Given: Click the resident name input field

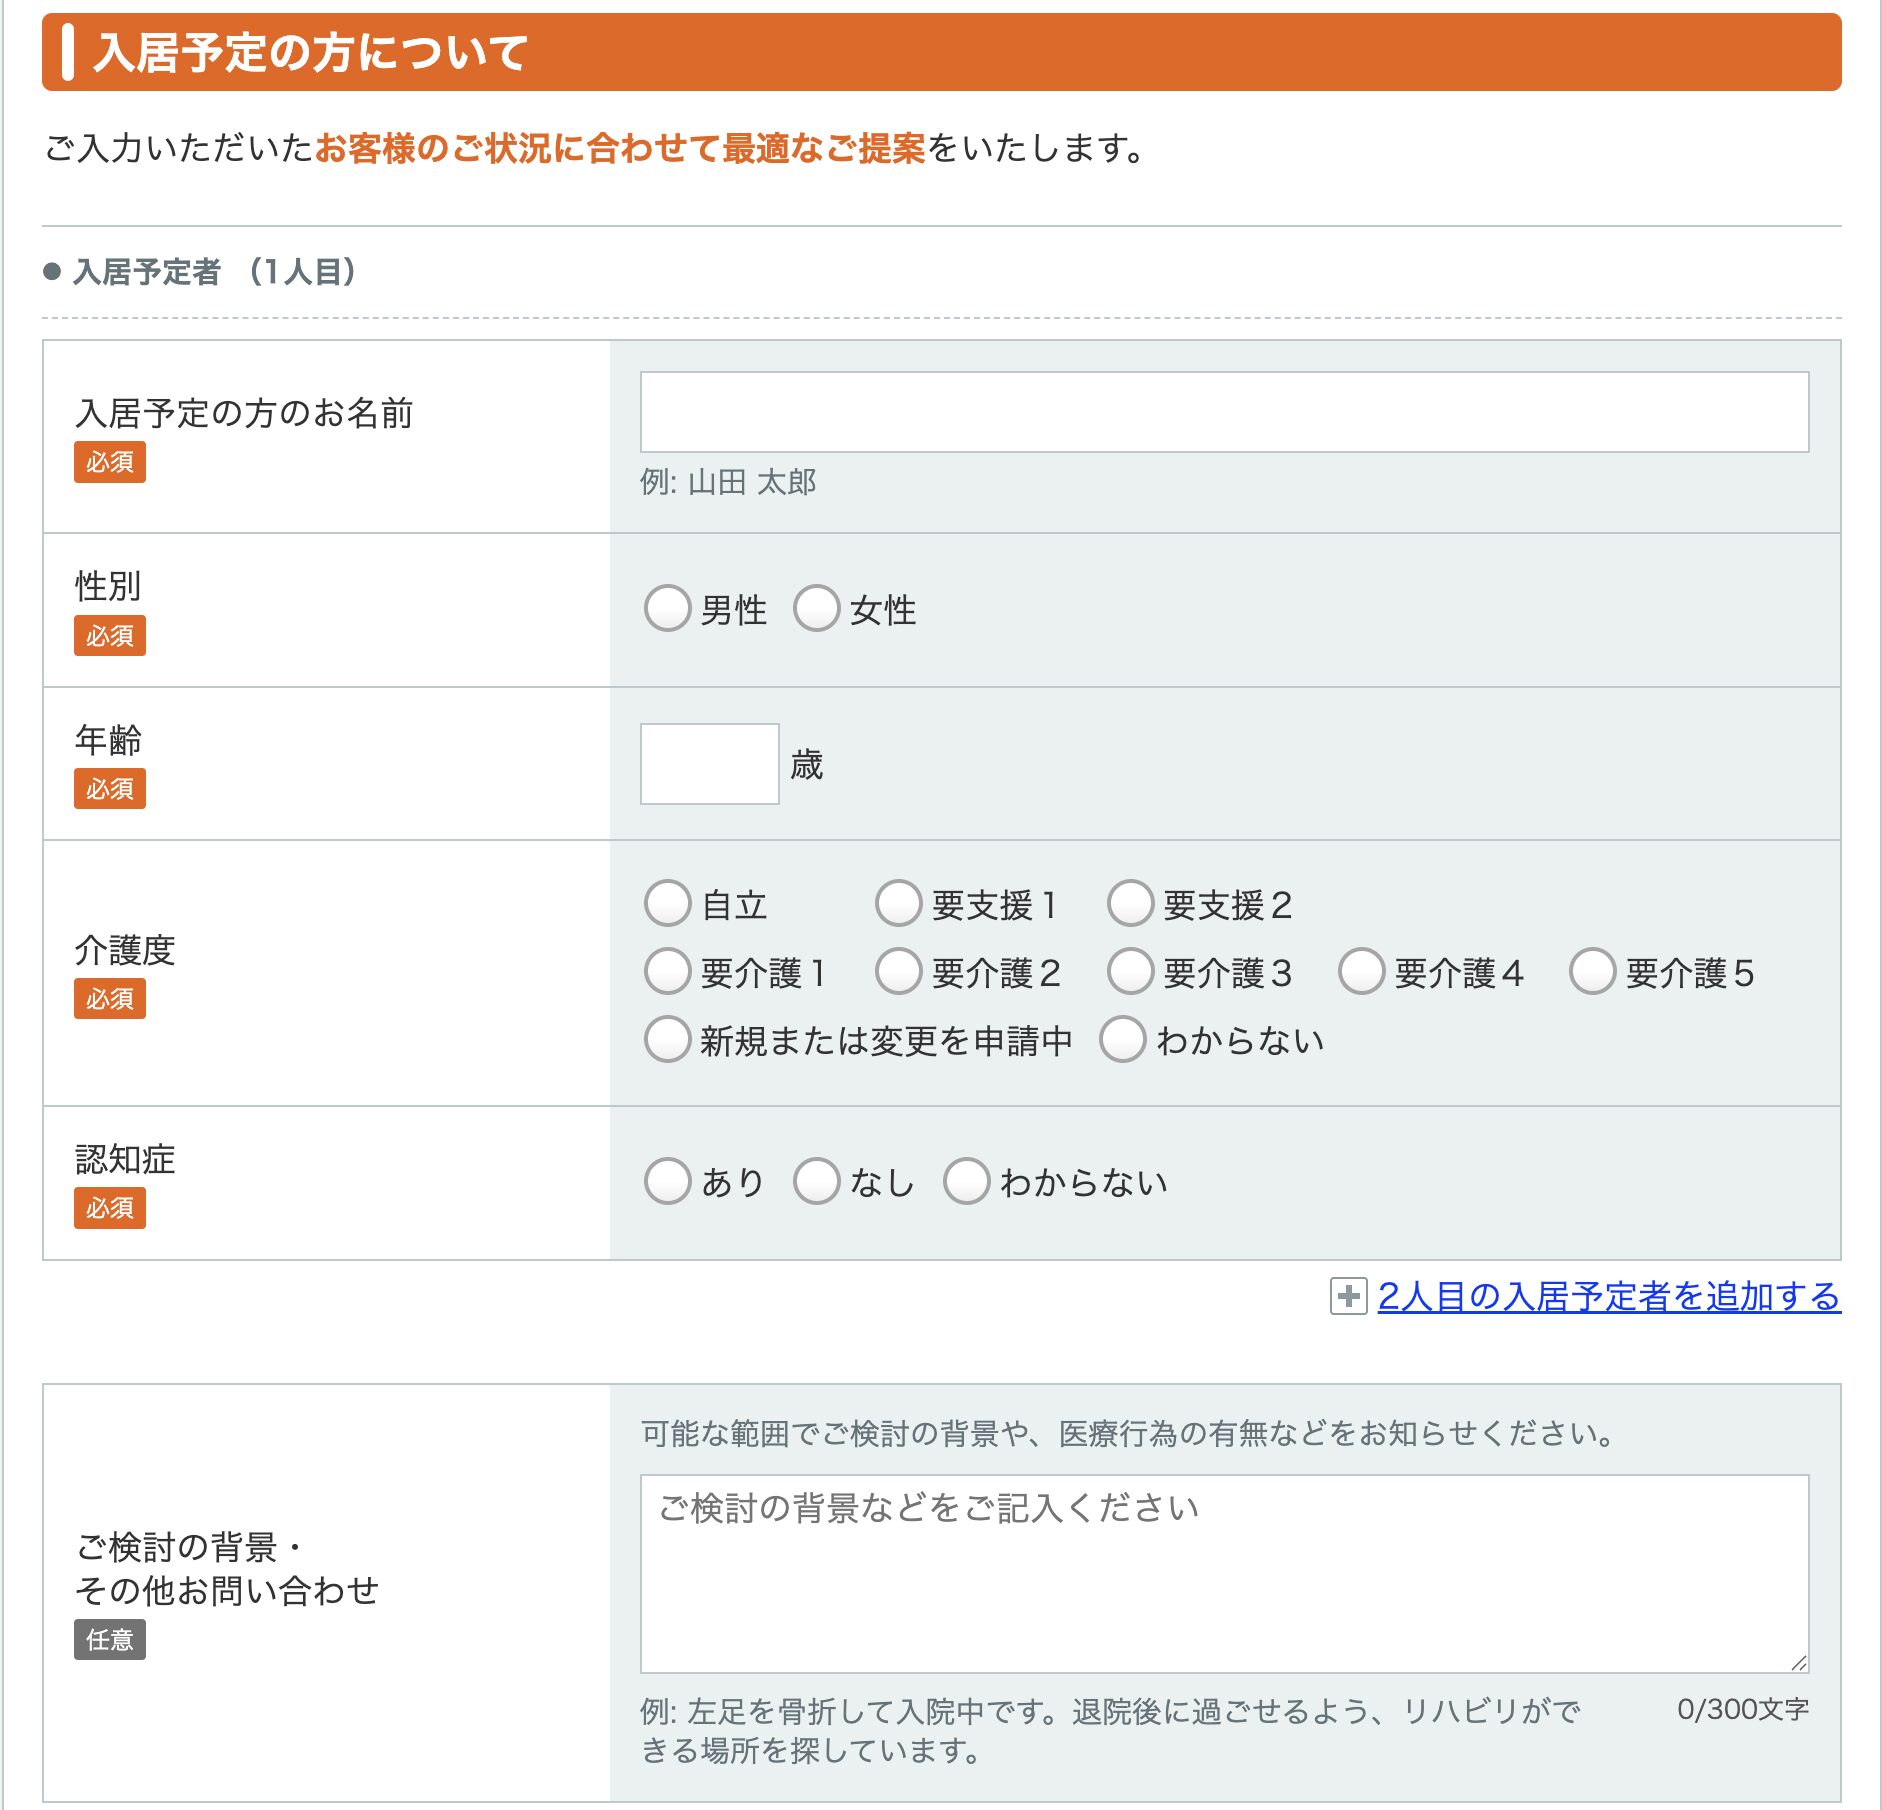Looking at the screenshot, I should [1224, 412].
